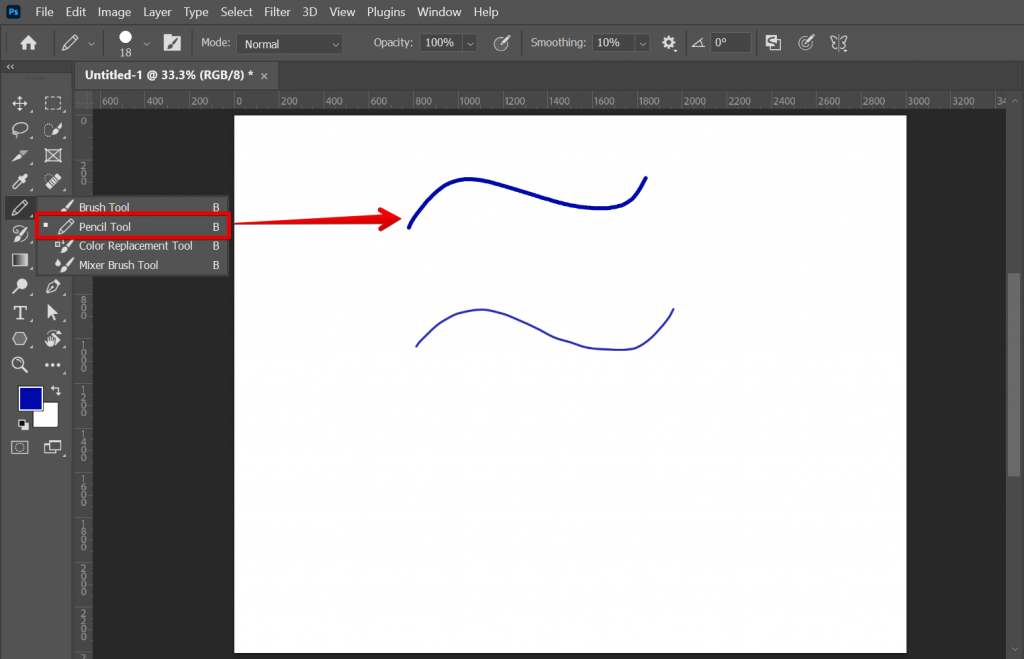Select the Lasso tool
The height and width of the screenshot is (659, 1024).
[19, 129]
